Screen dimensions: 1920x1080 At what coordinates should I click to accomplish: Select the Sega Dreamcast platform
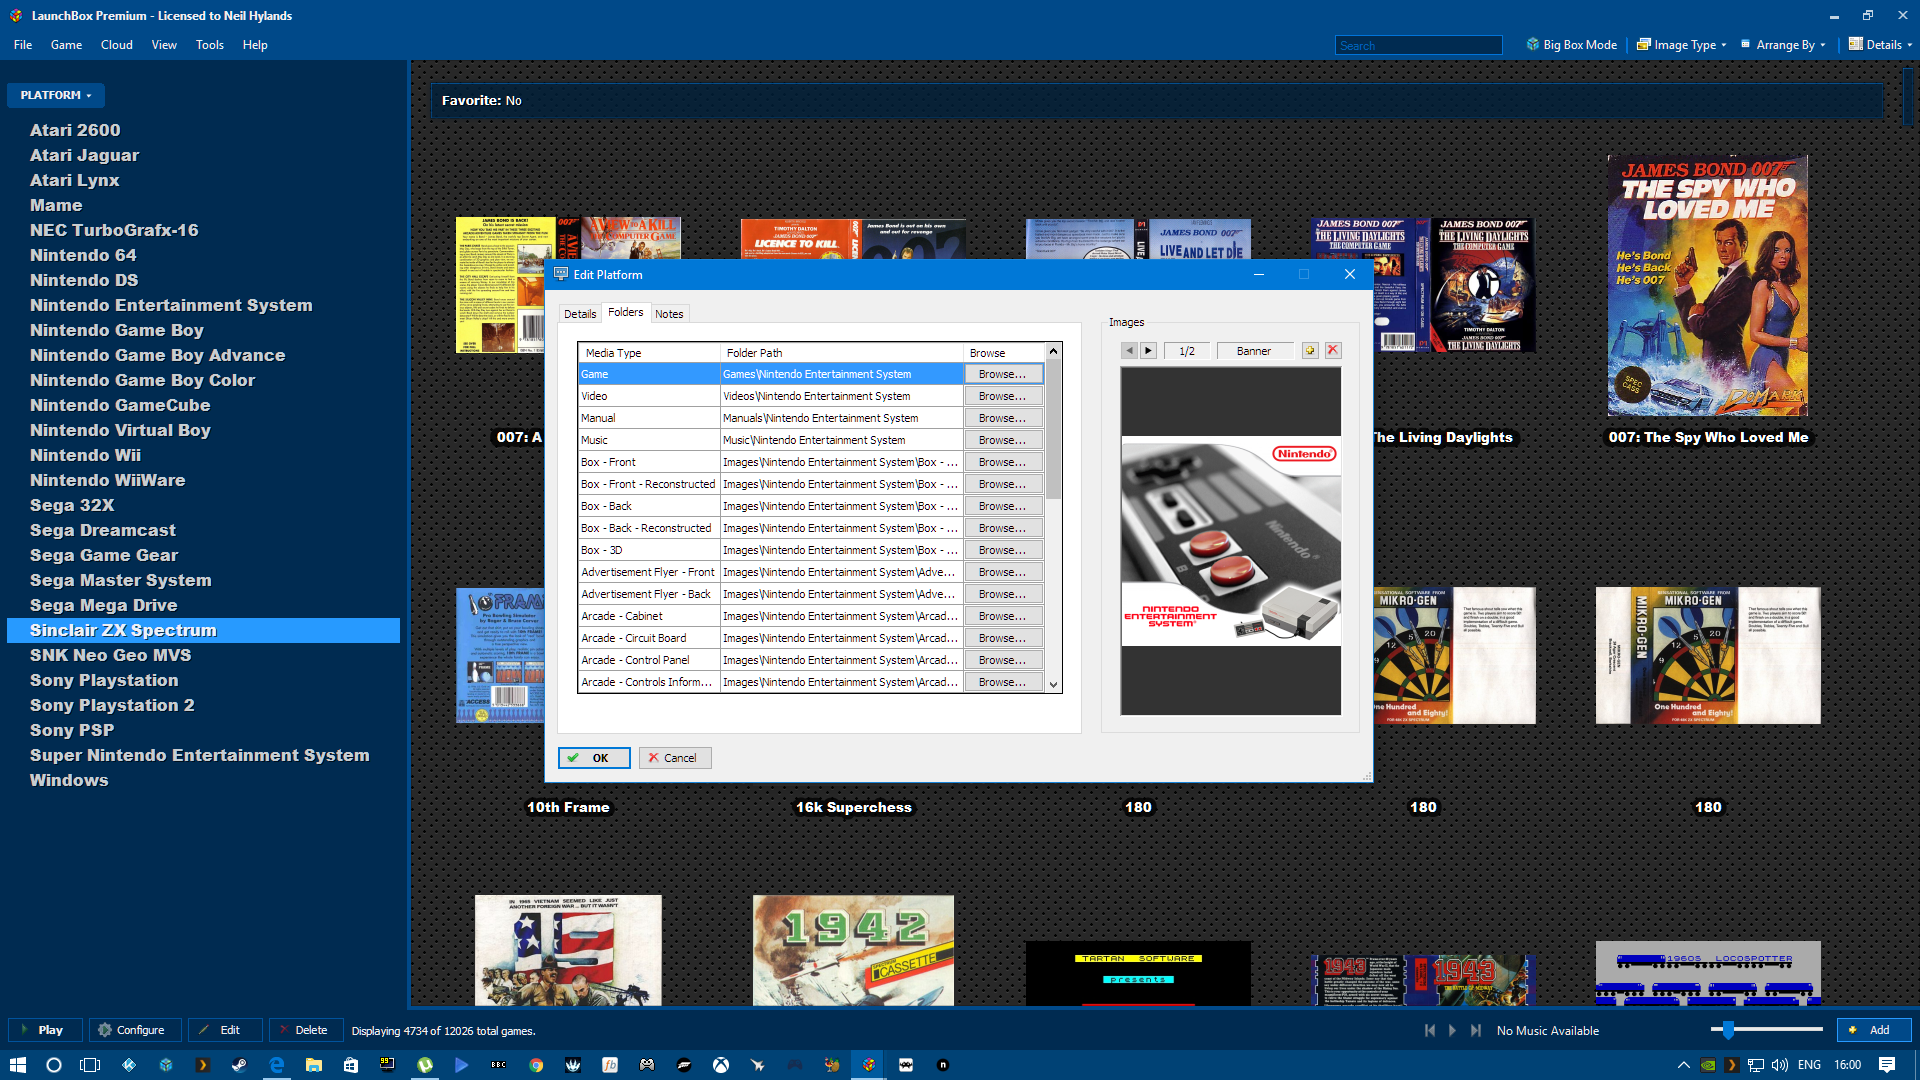point(102,530)
